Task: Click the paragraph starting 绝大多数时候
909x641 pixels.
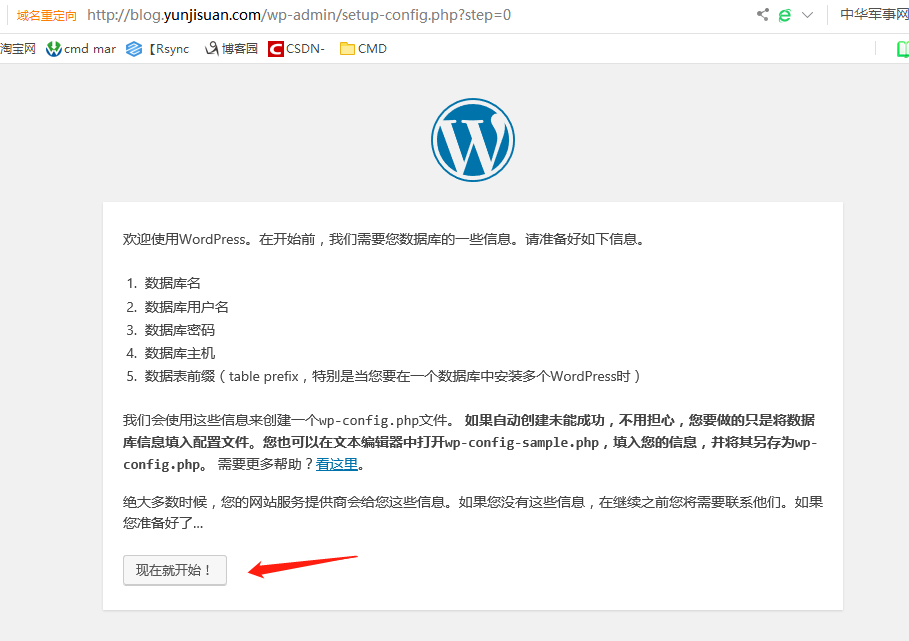Action: click(x=472, y=512)
